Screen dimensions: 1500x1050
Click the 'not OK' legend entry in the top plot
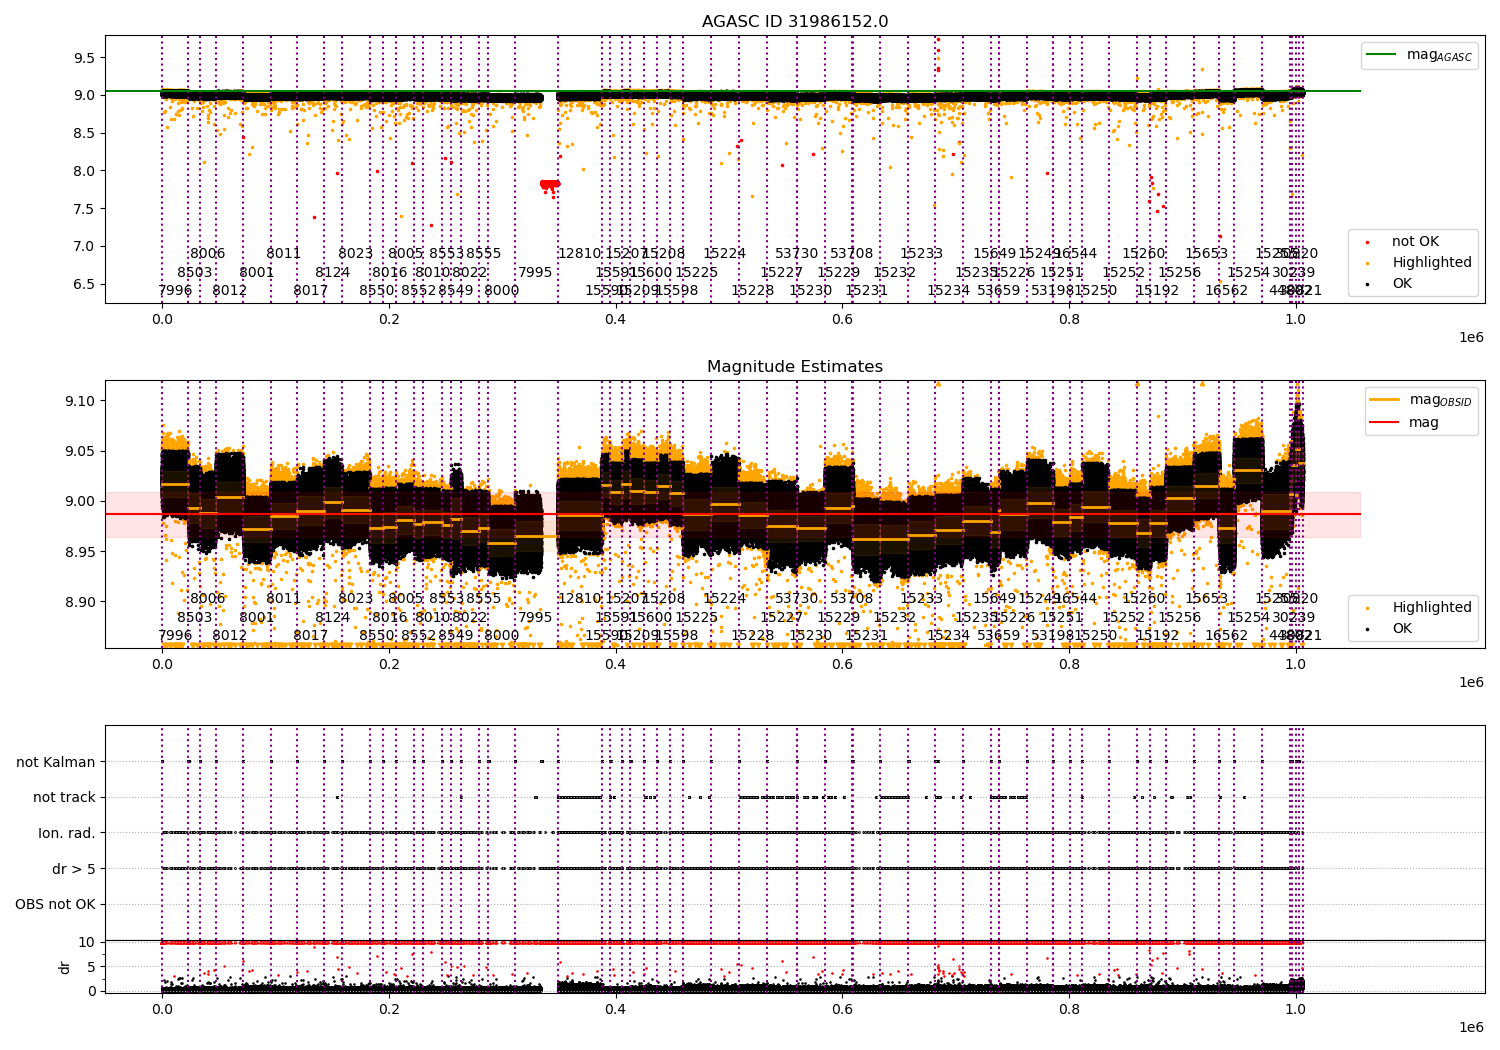pos(1400,241)
